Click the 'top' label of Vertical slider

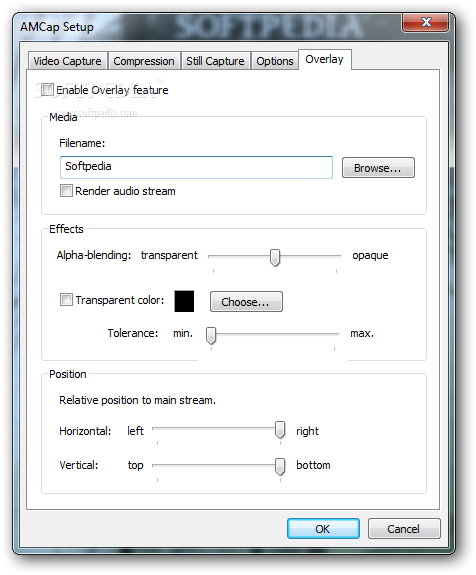[x=135, y=466]
